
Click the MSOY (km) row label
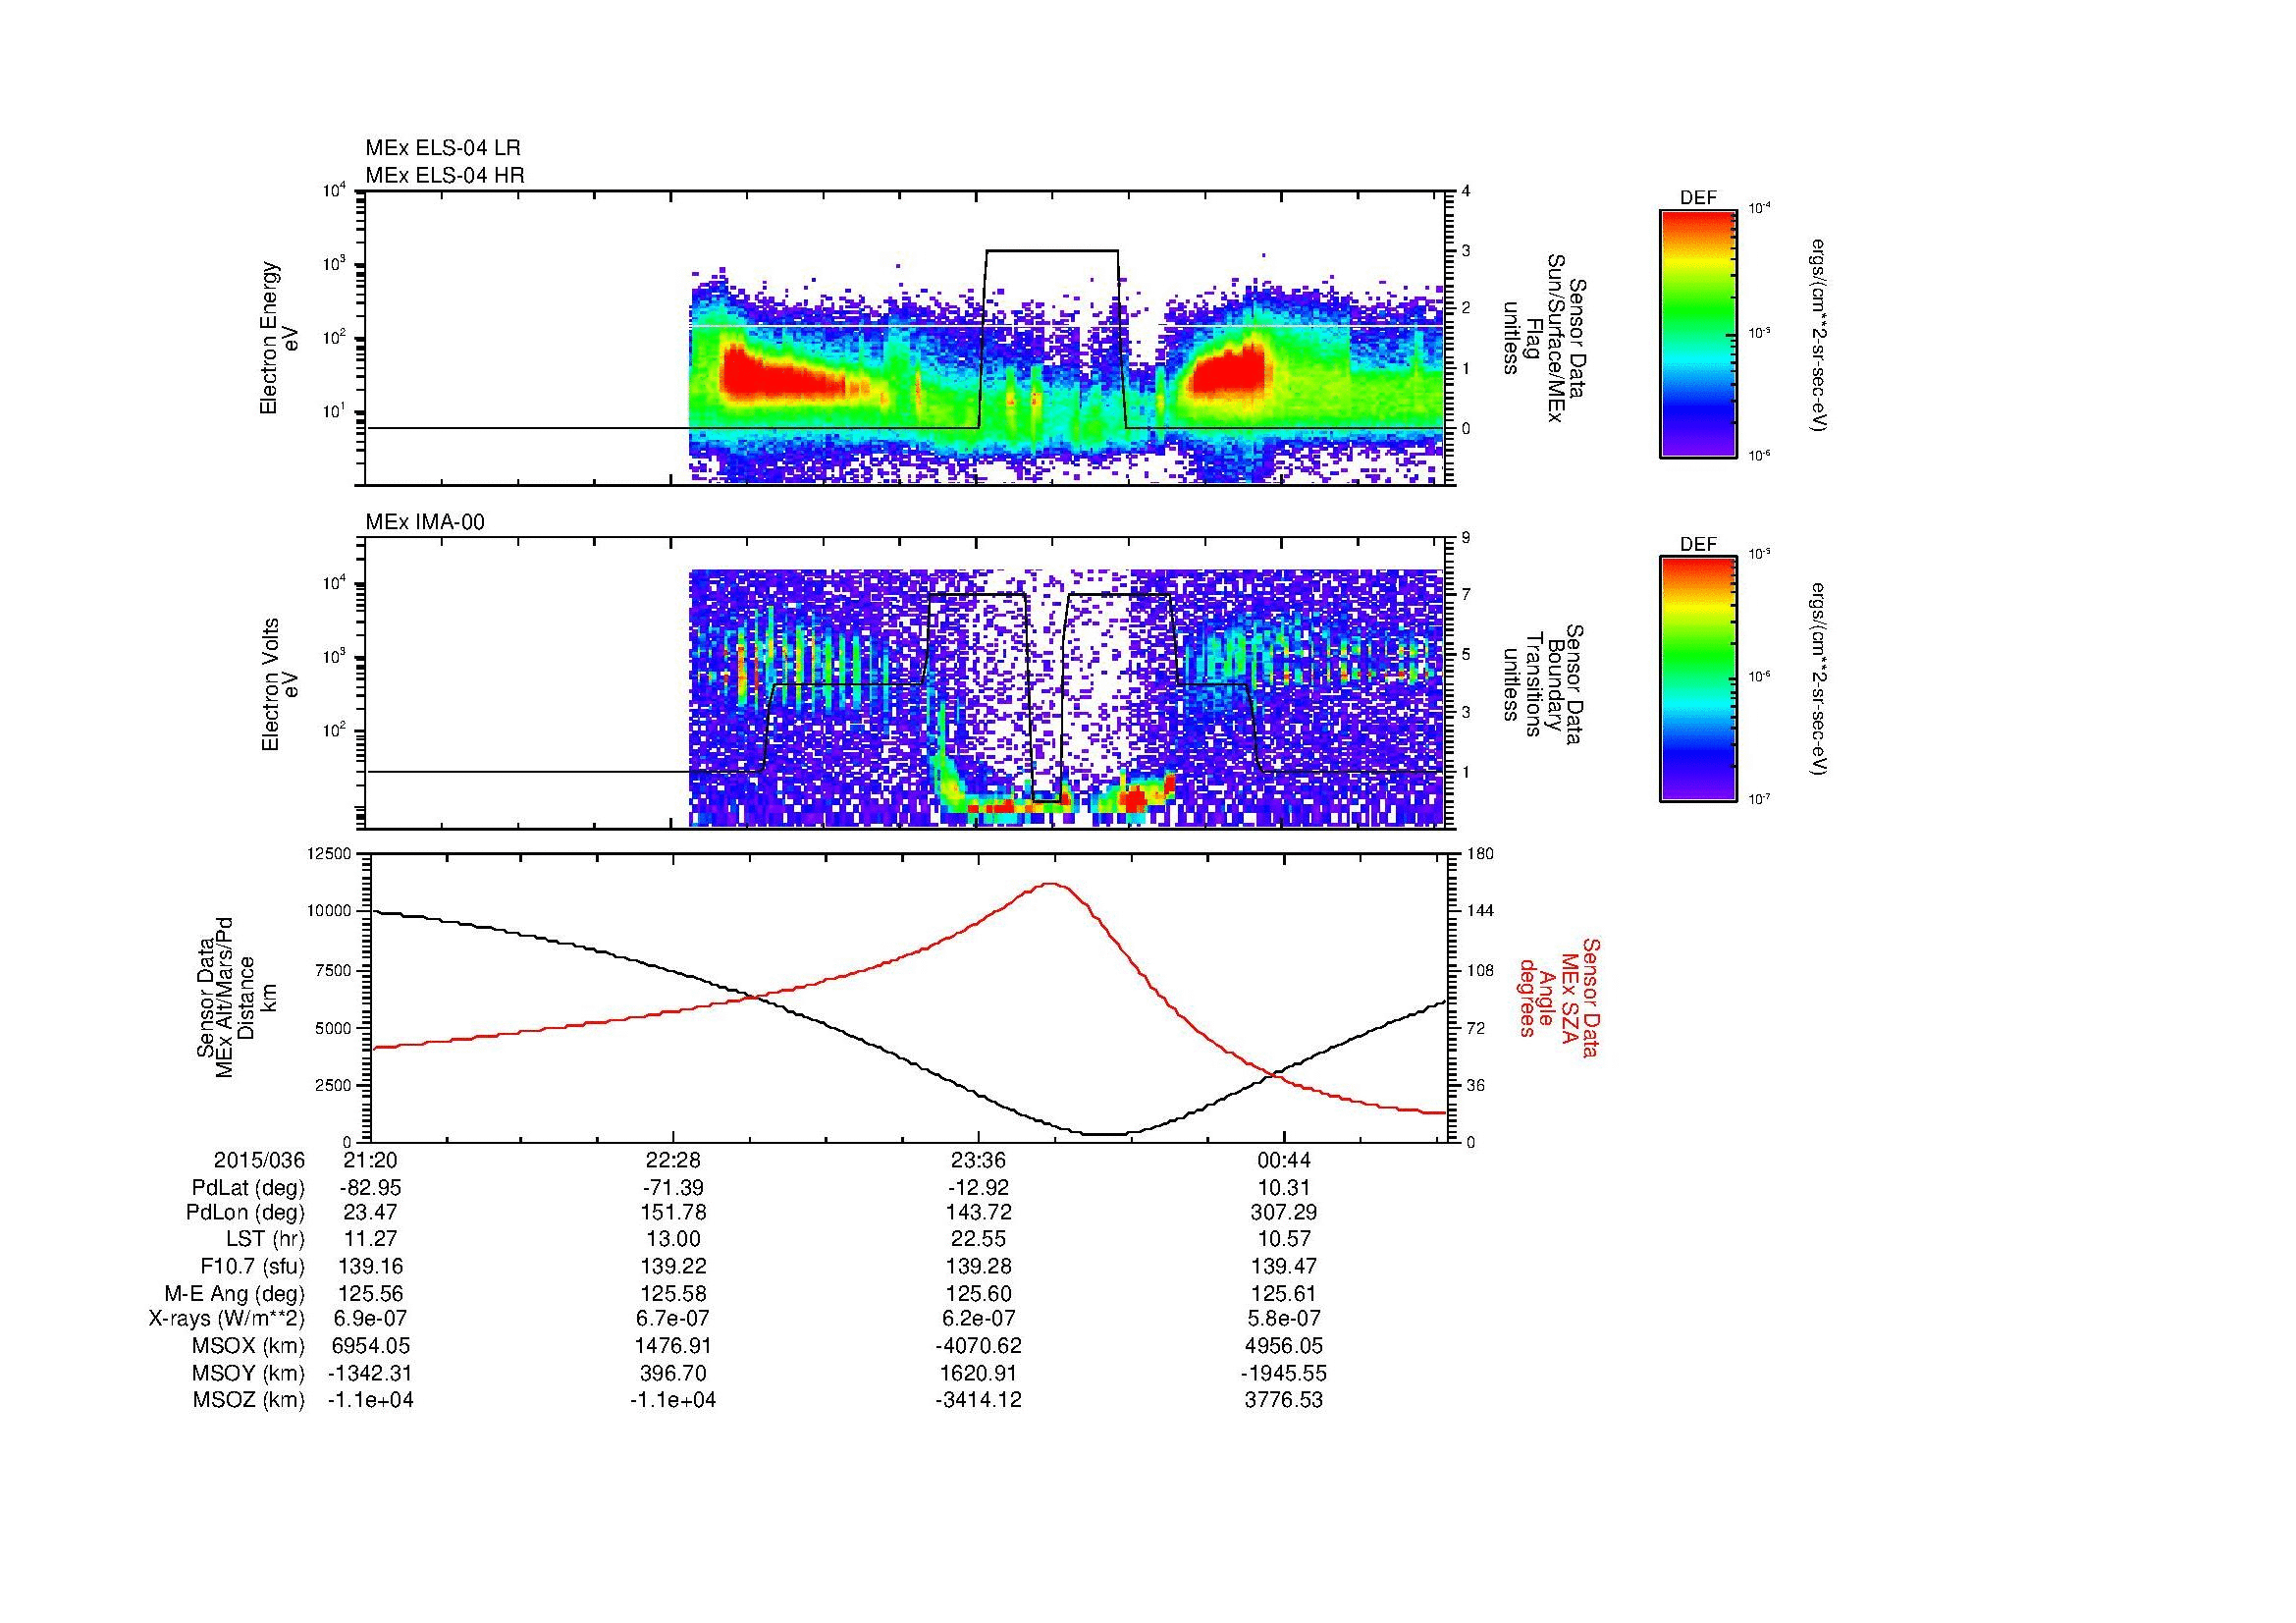pyautogui.click(x=249, y=1373)
